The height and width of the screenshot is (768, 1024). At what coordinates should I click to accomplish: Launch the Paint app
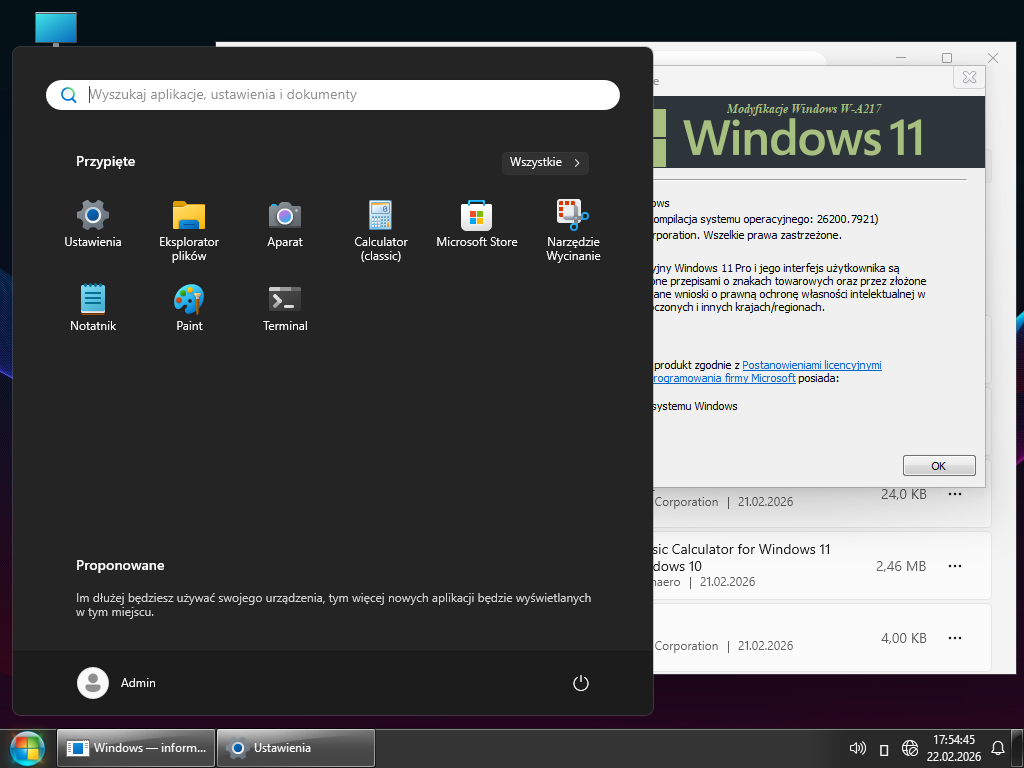click(x=189, y=307)
